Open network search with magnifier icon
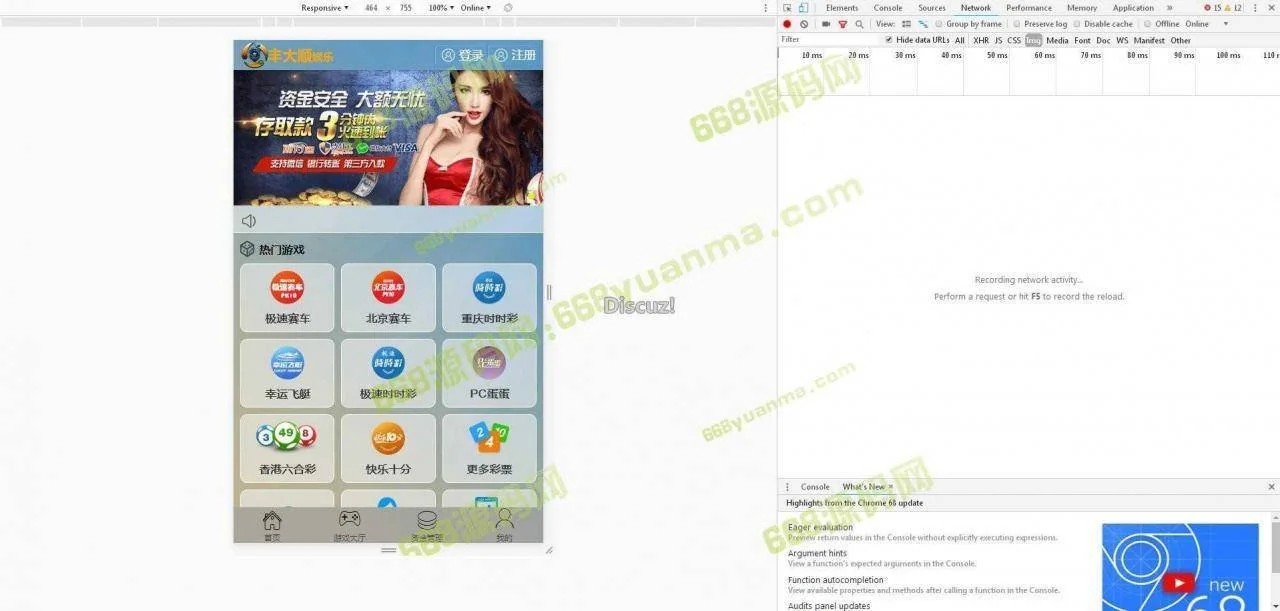1280x611 pixels. point(859,24)
